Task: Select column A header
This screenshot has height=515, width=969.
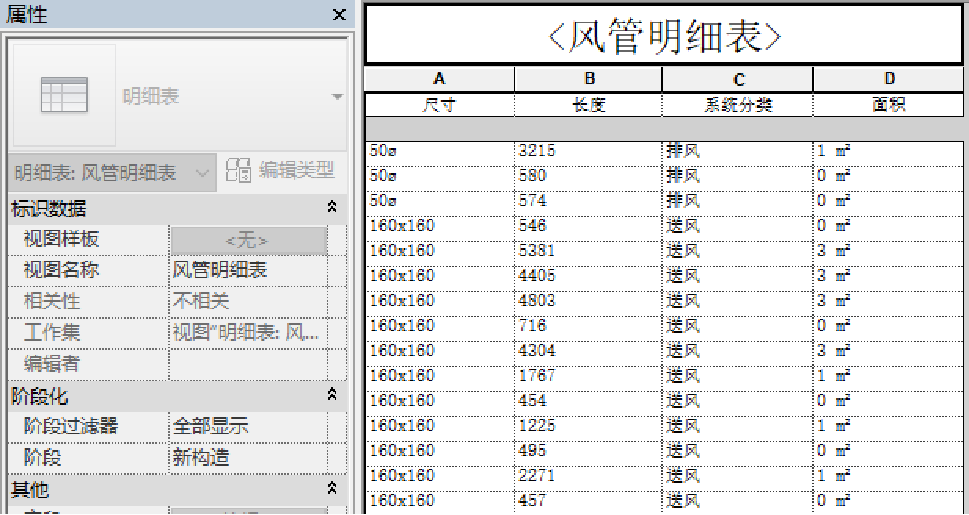Action: (x=439, y=80)
